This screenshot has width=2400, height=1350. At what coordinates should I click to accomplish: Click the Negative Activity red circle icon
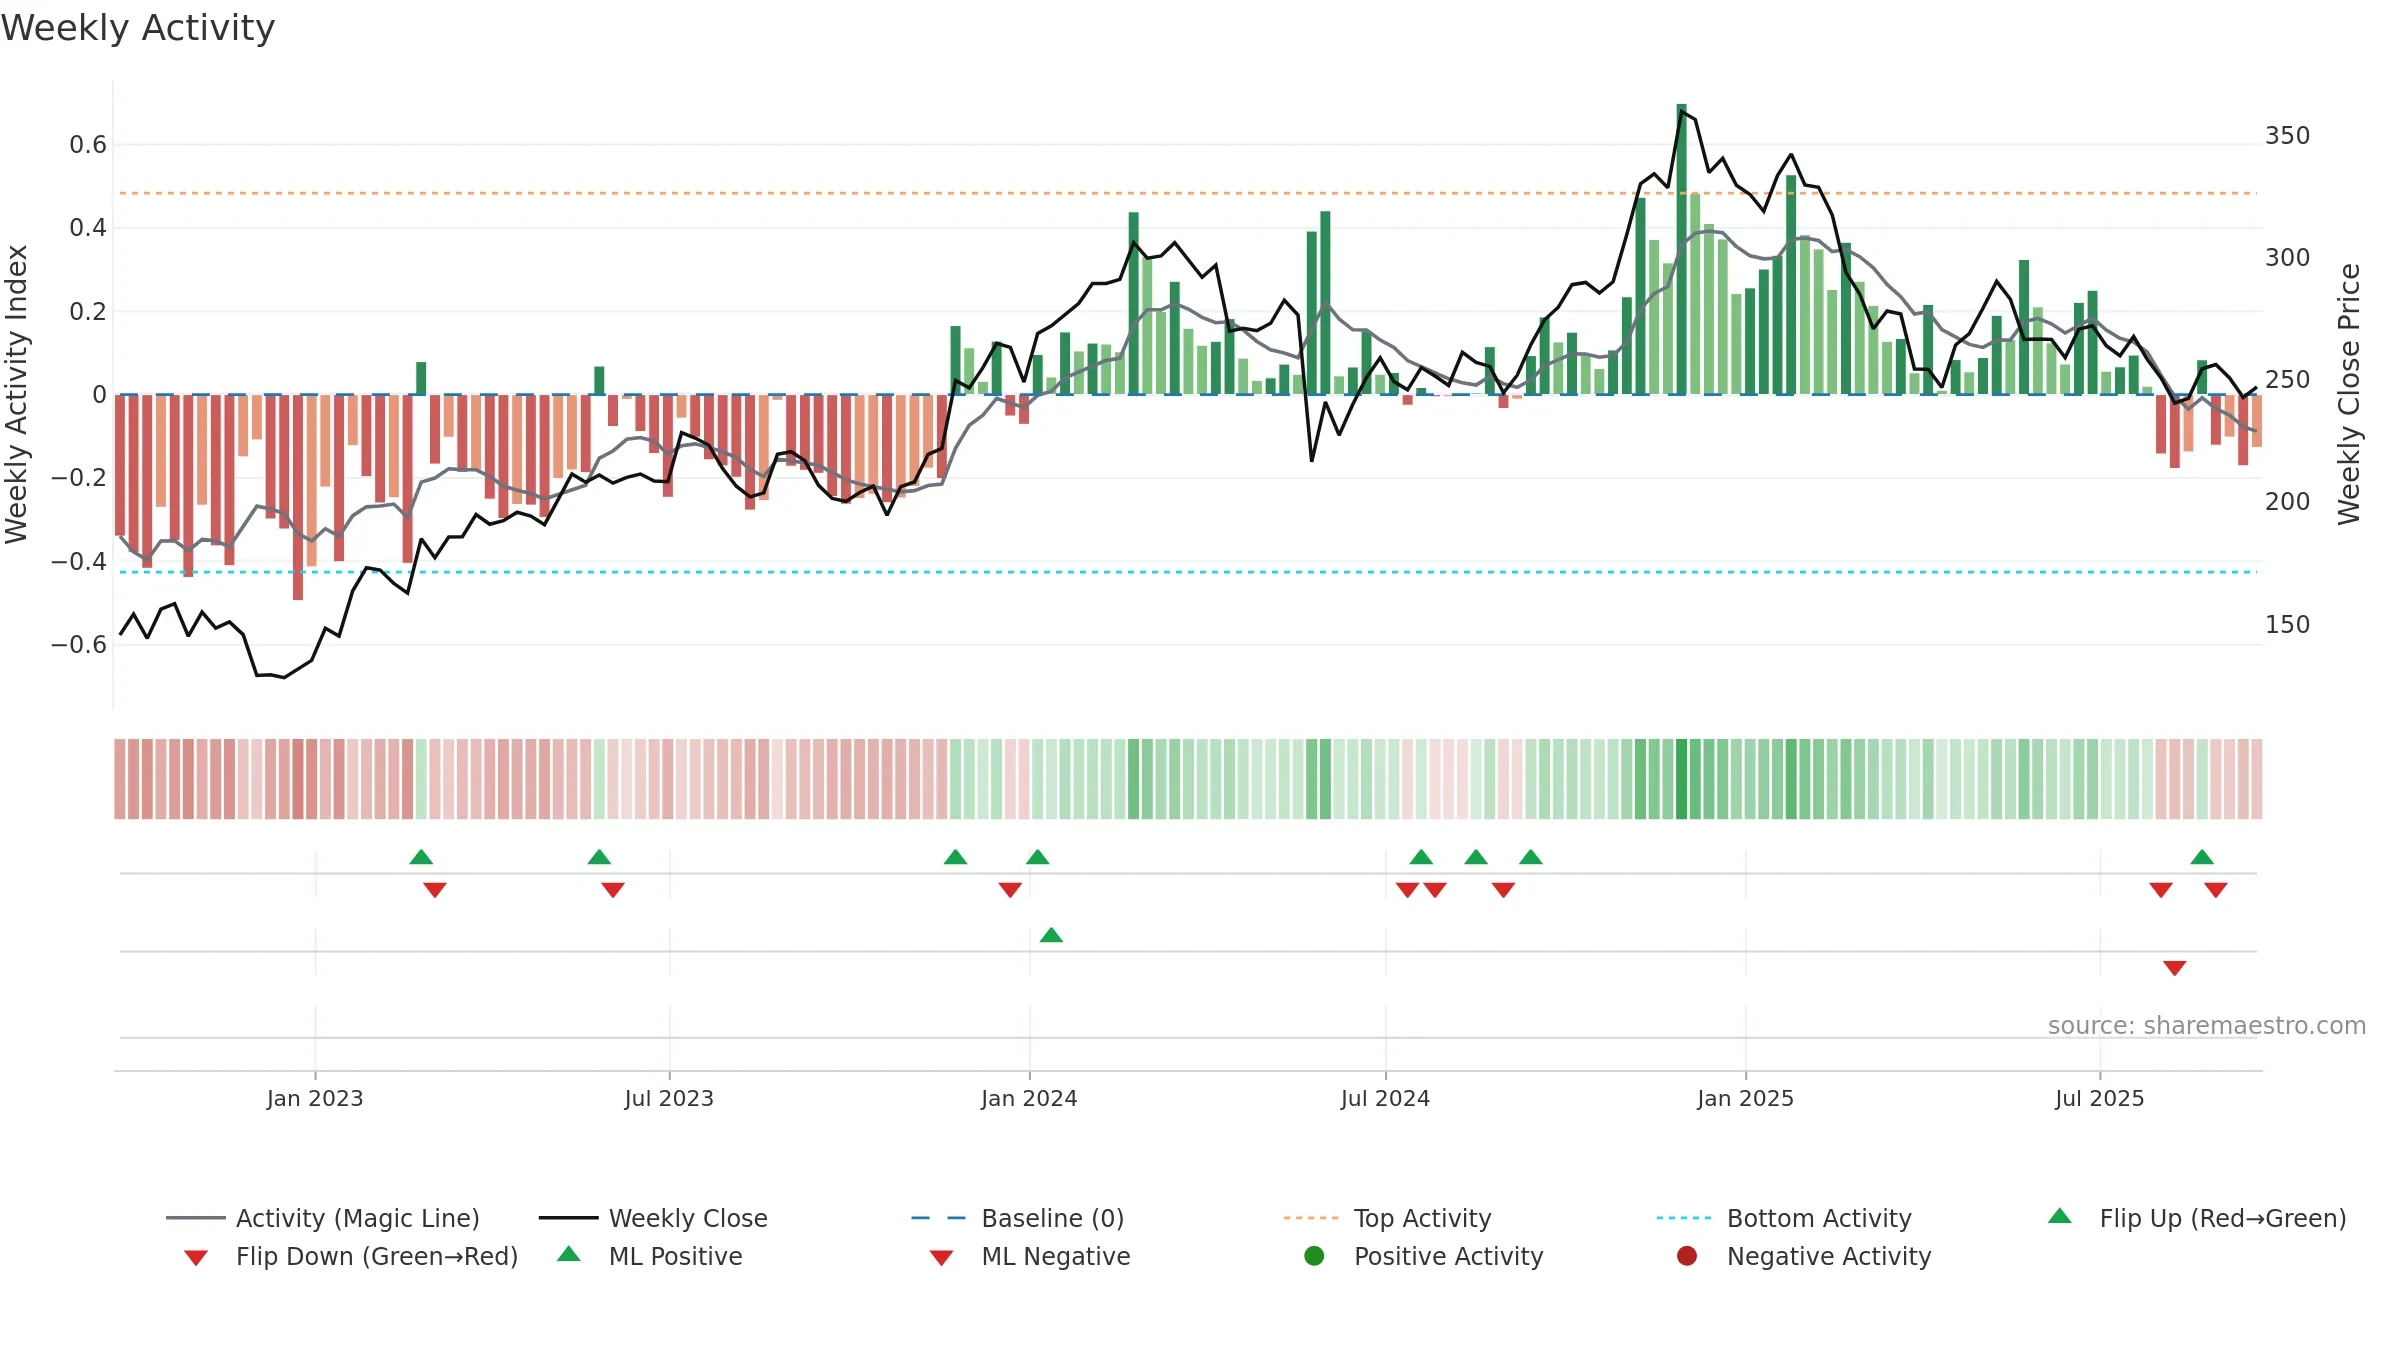pyautogui.click(x=1687, y=1256)
